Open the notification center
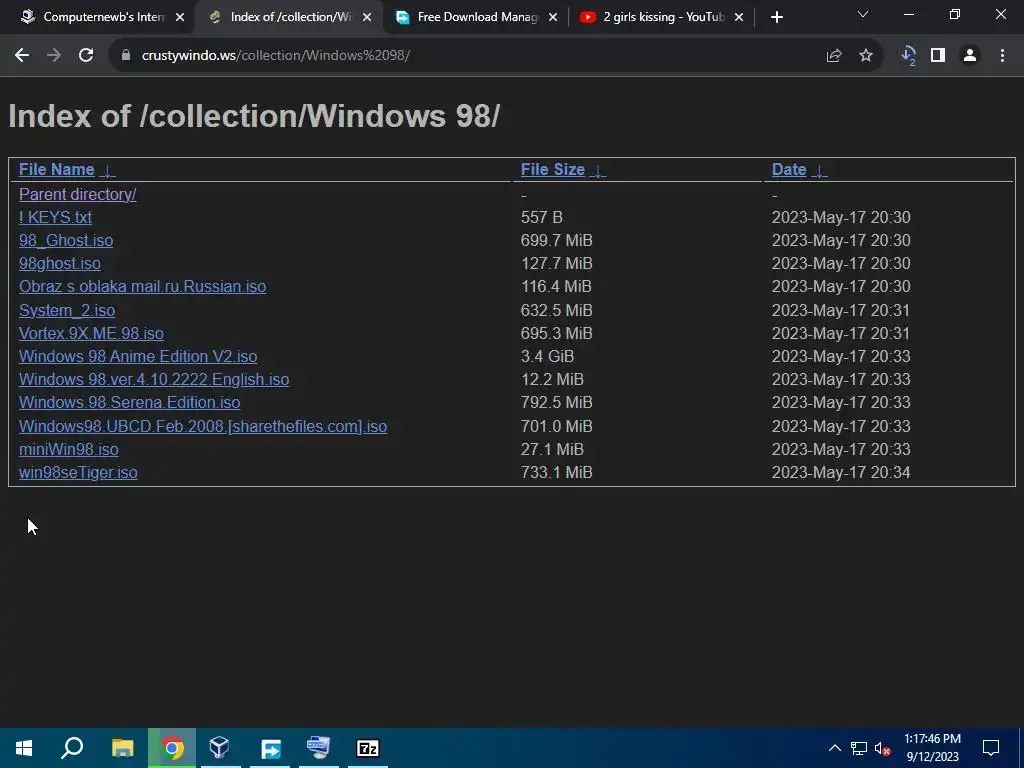Image resolution: width=1024 pixels, height=768 pixels. click(x=991, y=748)
